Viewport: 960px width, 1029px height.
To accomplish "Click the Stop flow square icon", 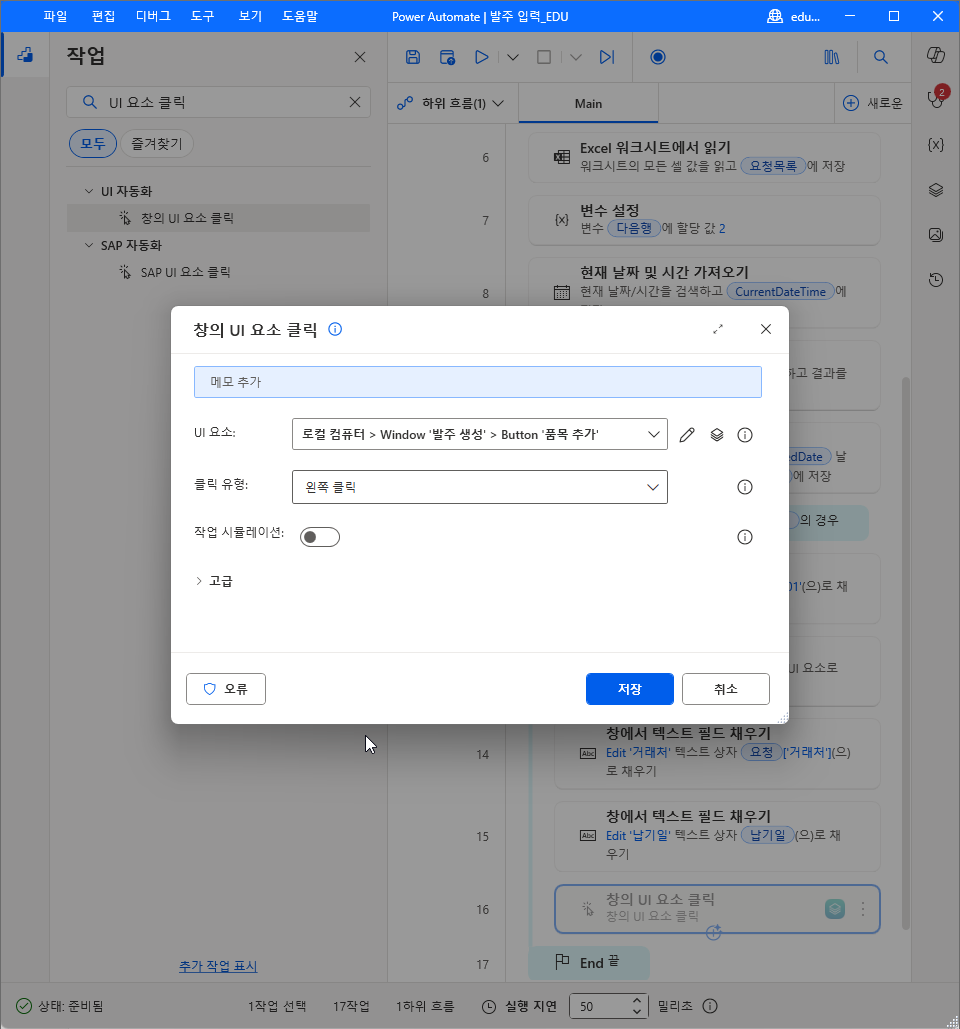I will click(544, 57).
